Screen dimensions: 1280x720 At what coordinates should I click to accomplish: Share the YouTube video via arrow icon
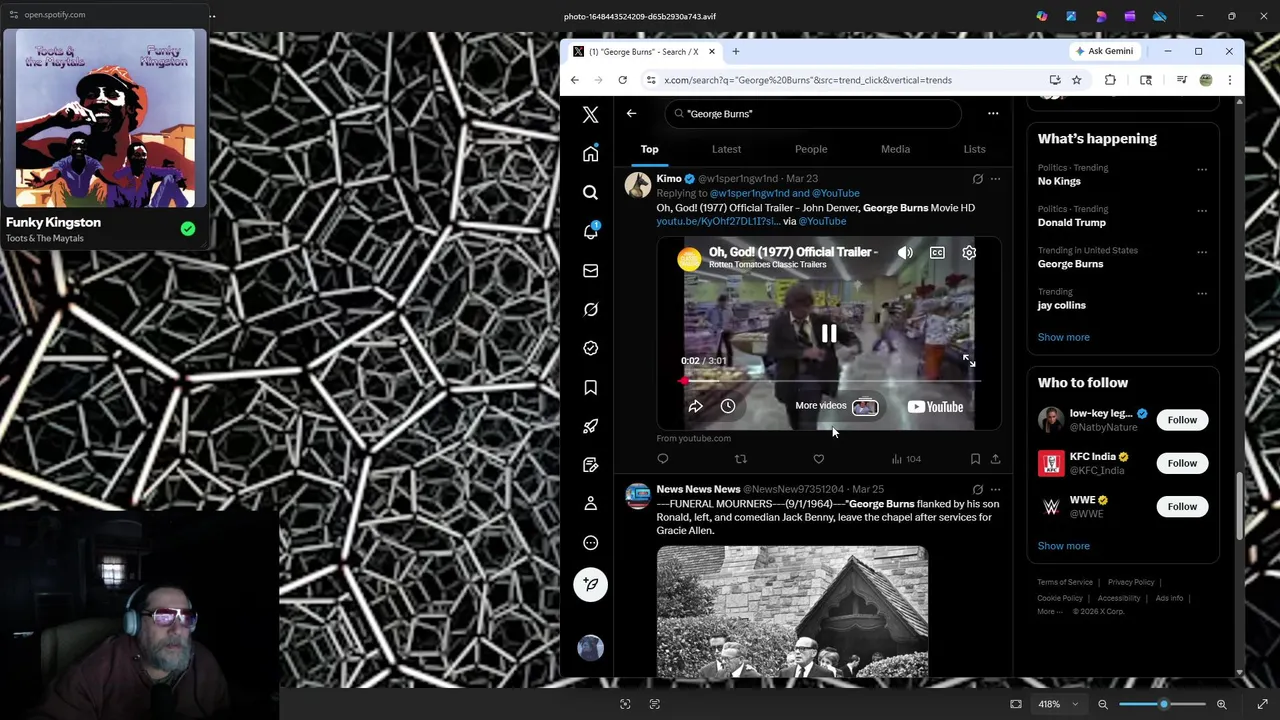point(695,406)
